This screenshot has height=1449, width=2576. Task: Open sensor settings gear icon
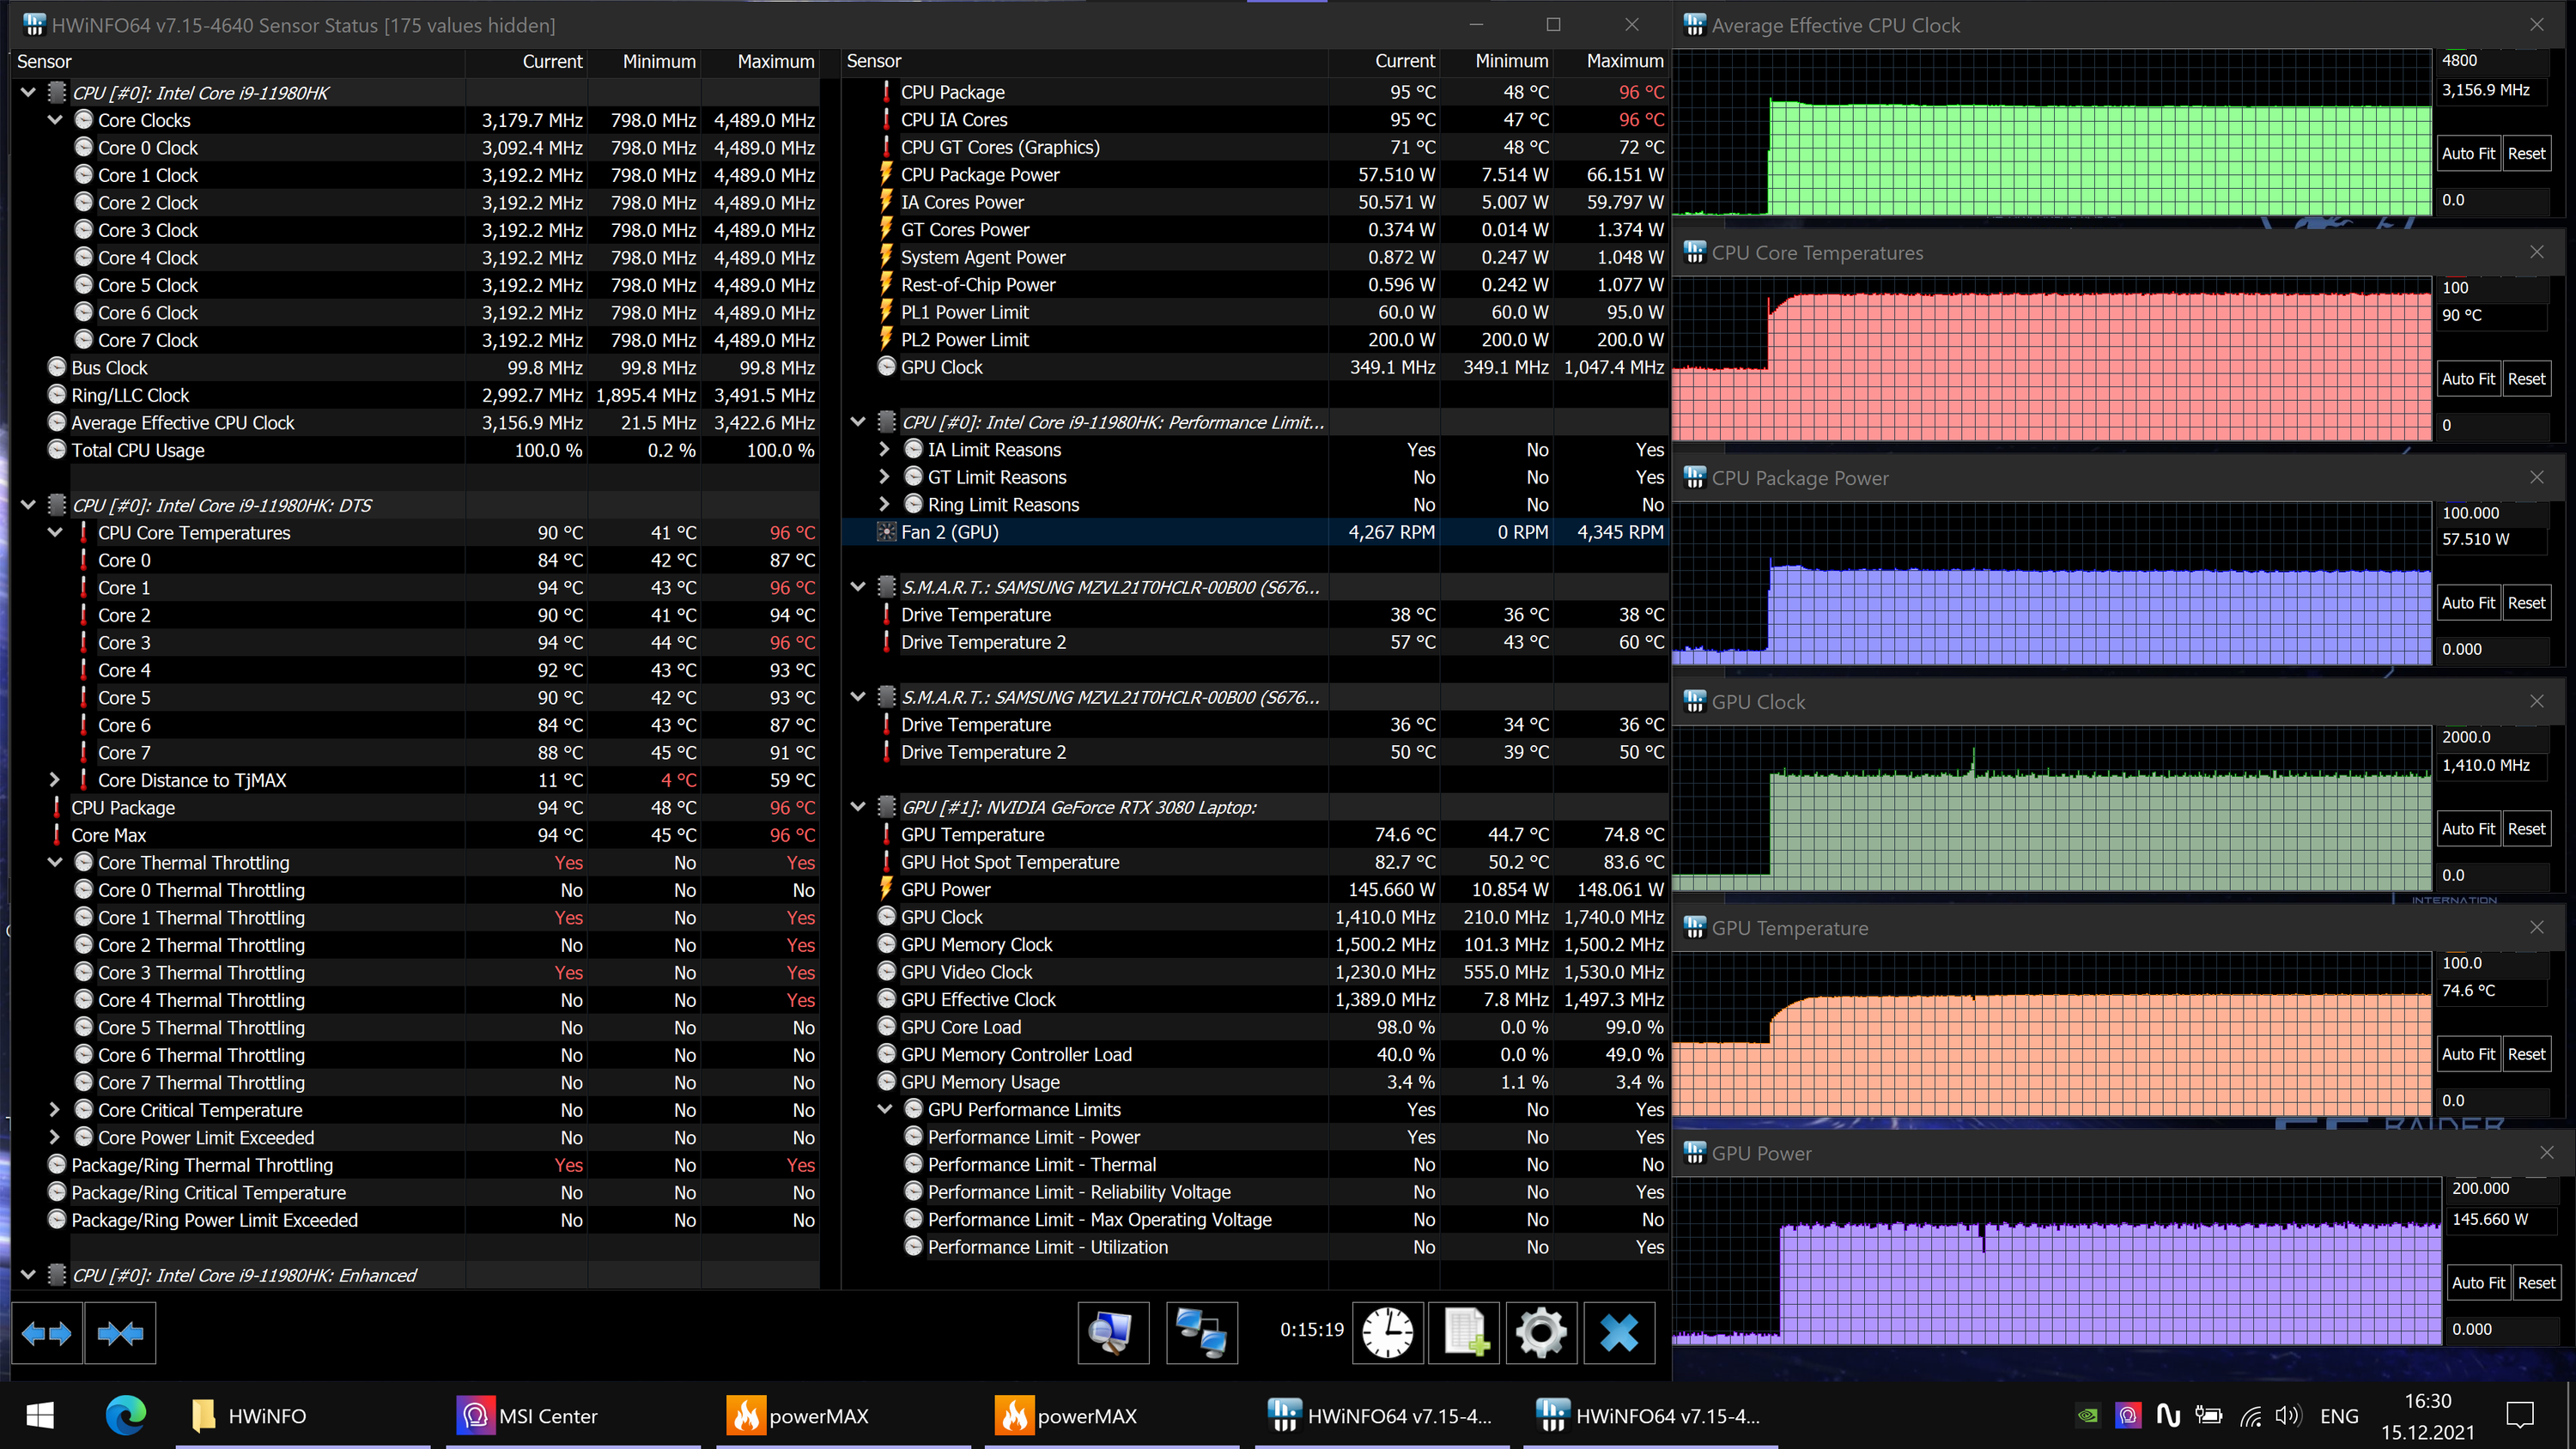tap(1541, 1333)
